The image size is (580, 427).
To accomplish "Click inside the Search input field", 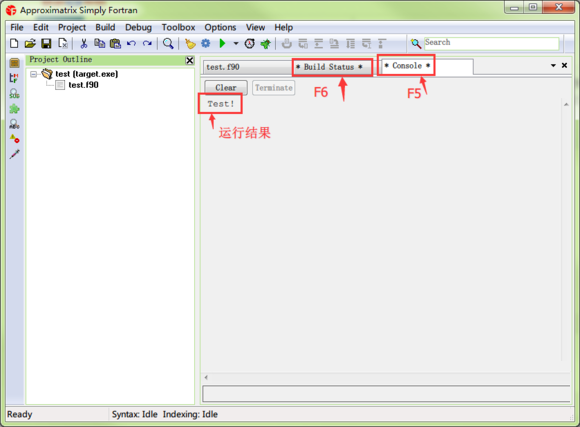I will pyautogui.click(x=491, y=43).
